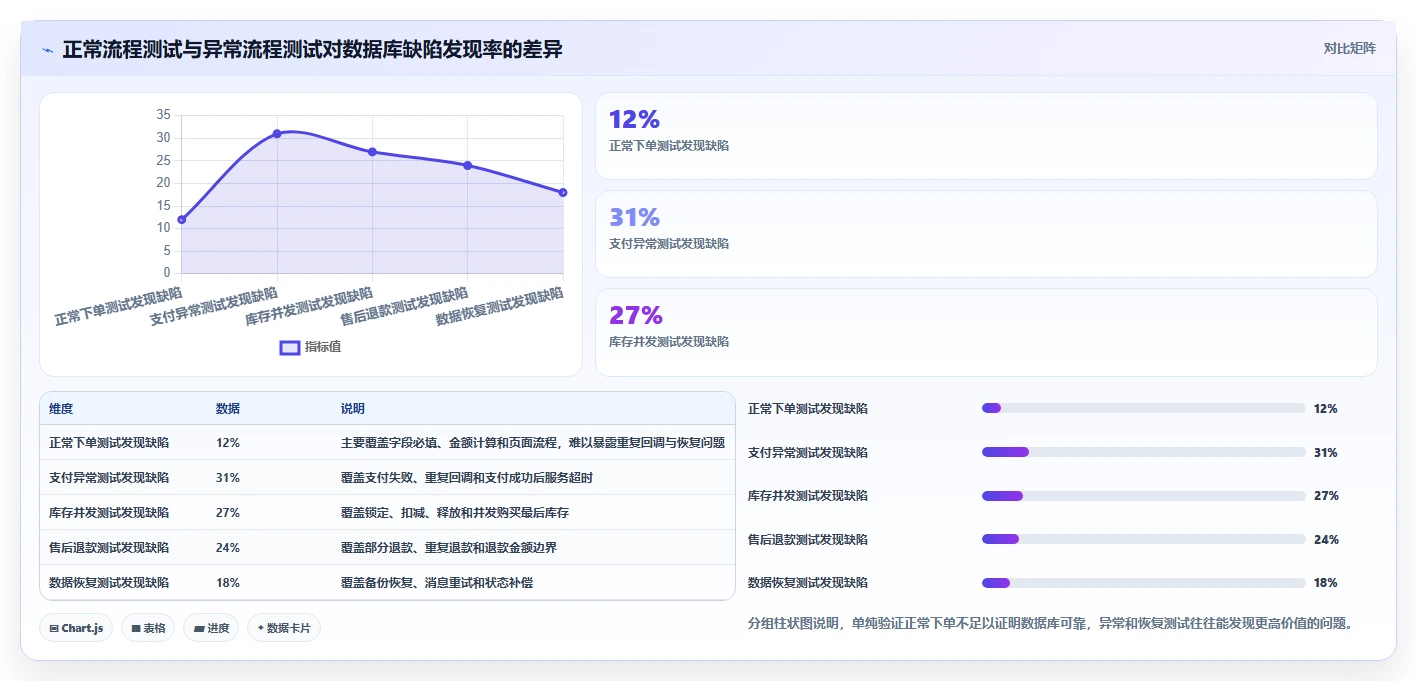The height and width of the screenshot is (681, 1417).
Task: Click the progress bar for 售后退款测试发现缺陷
Action: click(1144, 539)
